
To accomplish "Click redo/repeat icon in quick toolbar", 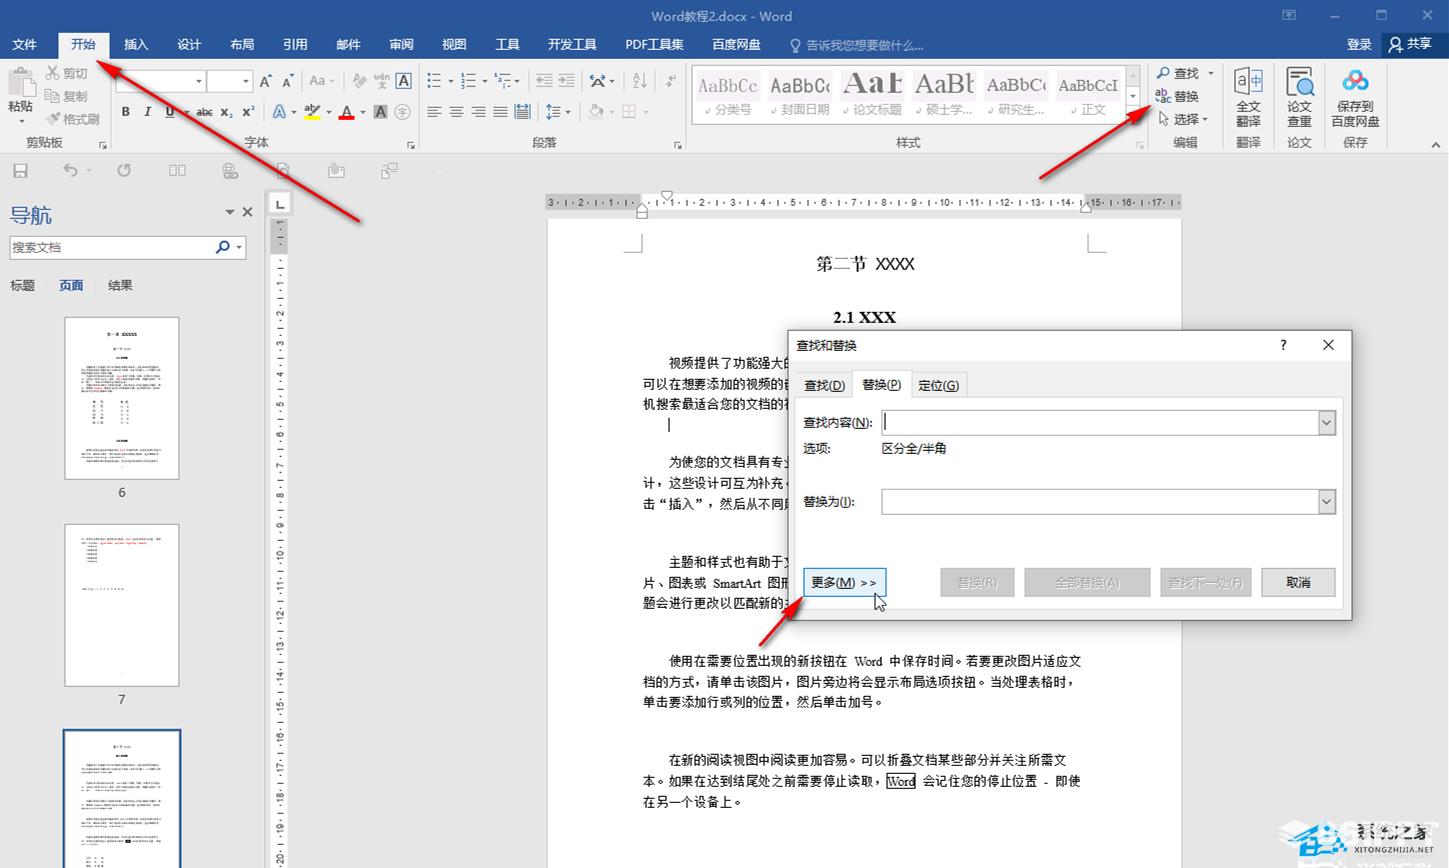I will [x=124, y=171].
